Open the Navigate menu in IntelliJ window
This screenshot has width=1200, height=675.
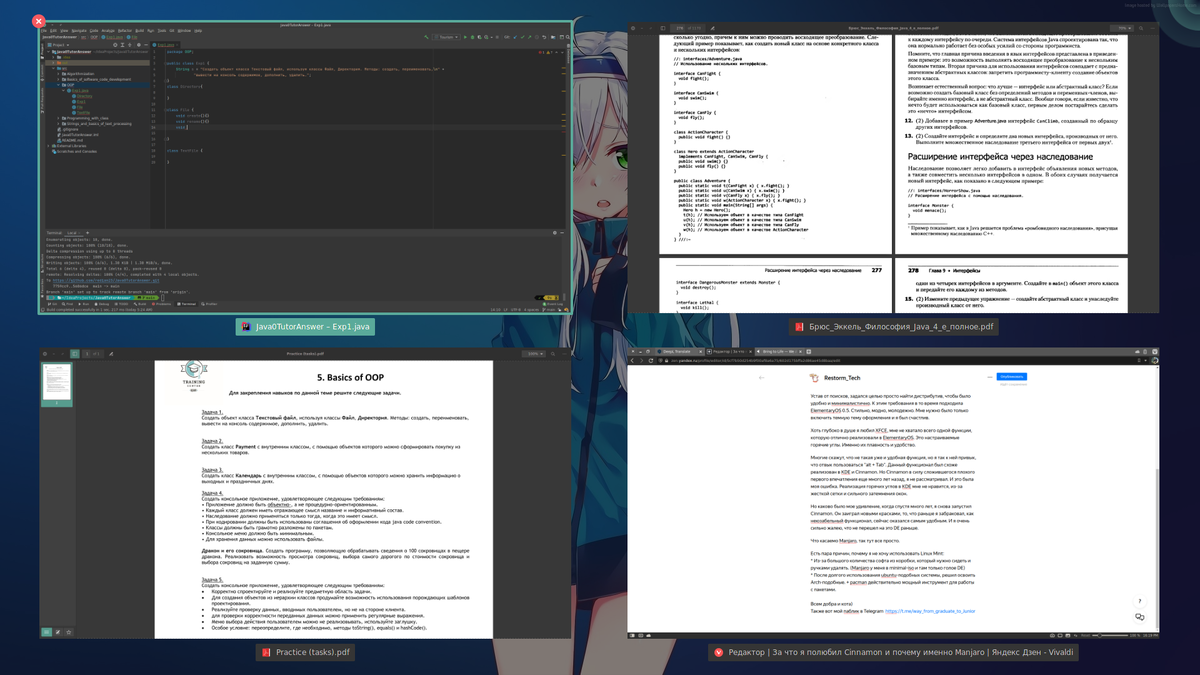[x=79, y=31]
